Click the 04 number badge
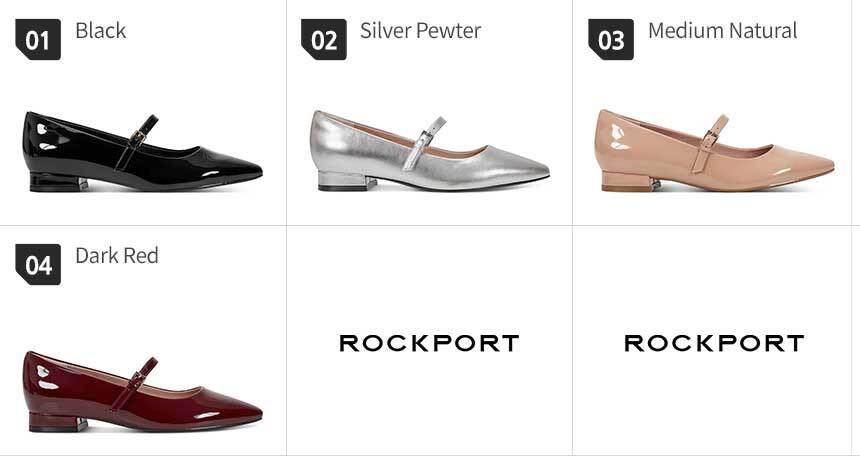The image size is (860, 456). coord(38,264)
